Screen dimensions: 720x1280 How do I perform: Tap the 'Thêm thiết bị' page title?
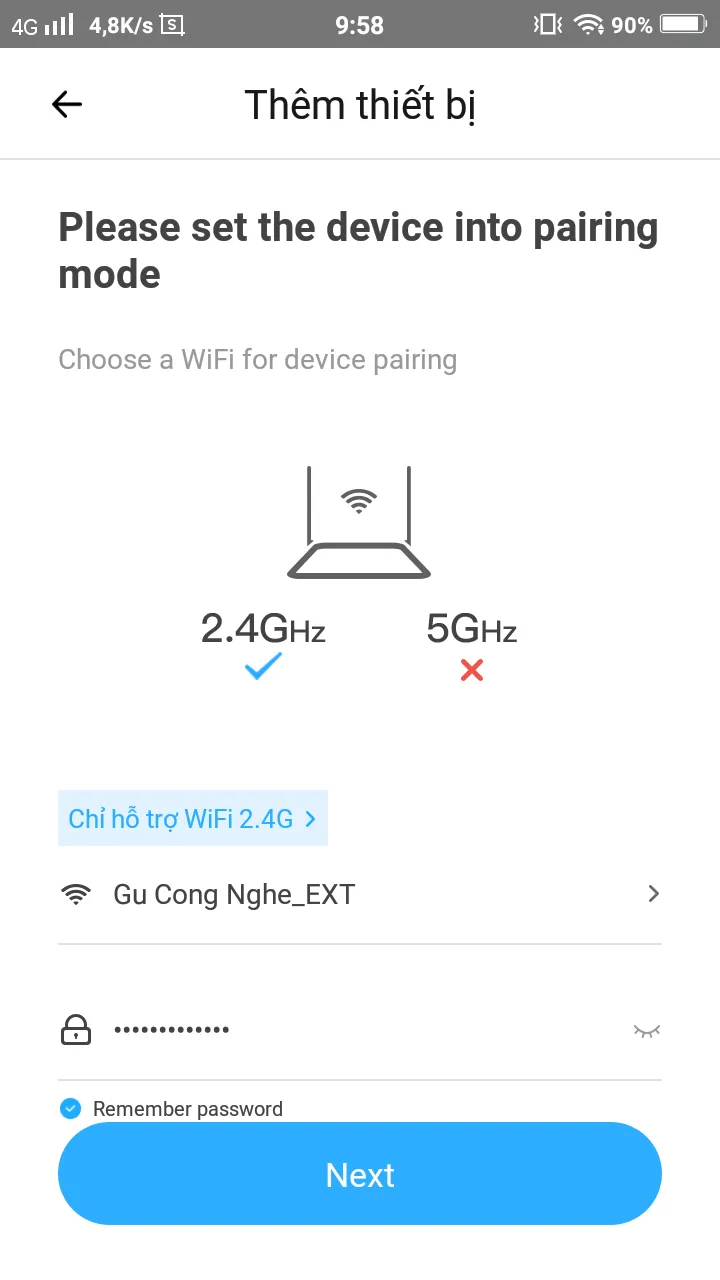pyautogui.click(x=360, y=104)
